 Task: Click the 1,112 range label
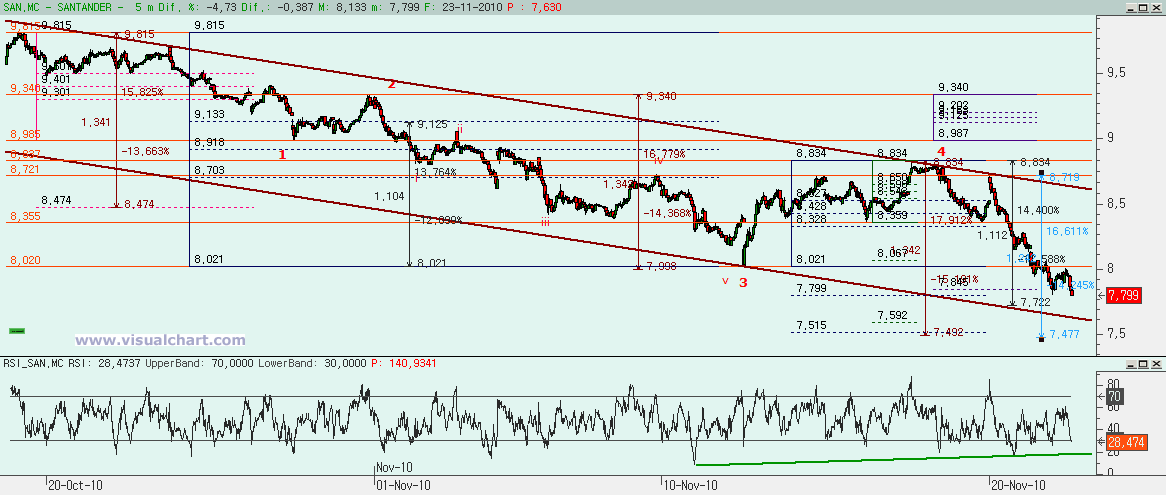coord(991,235)
